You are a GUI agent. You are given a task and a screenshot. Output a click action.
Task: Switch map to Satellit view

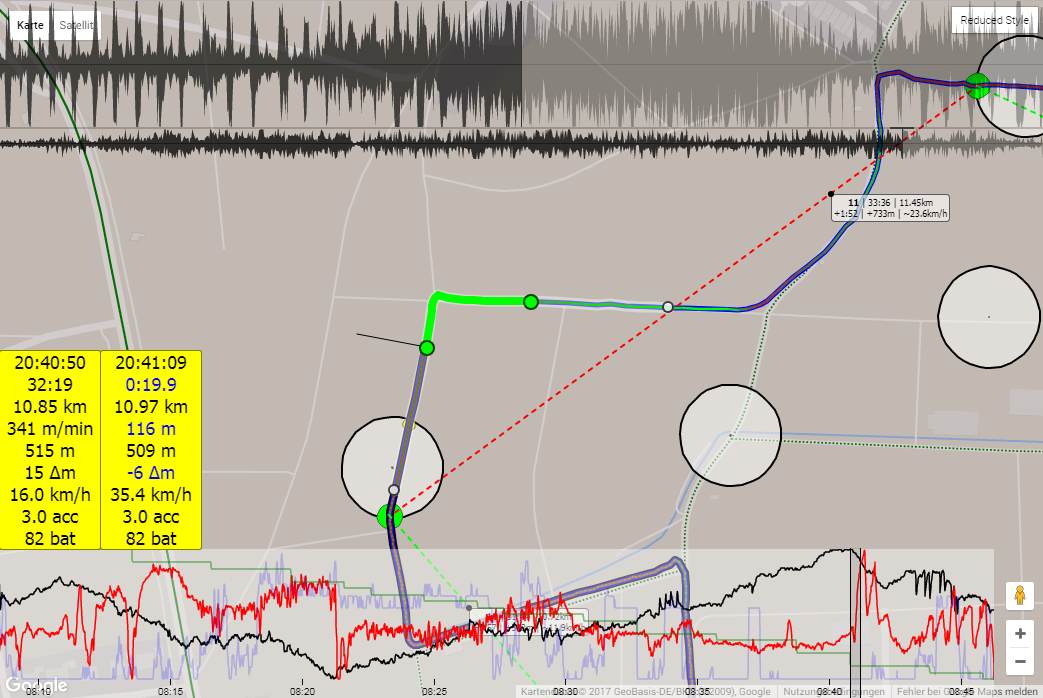pyautogui.click(x=76, y=25)
